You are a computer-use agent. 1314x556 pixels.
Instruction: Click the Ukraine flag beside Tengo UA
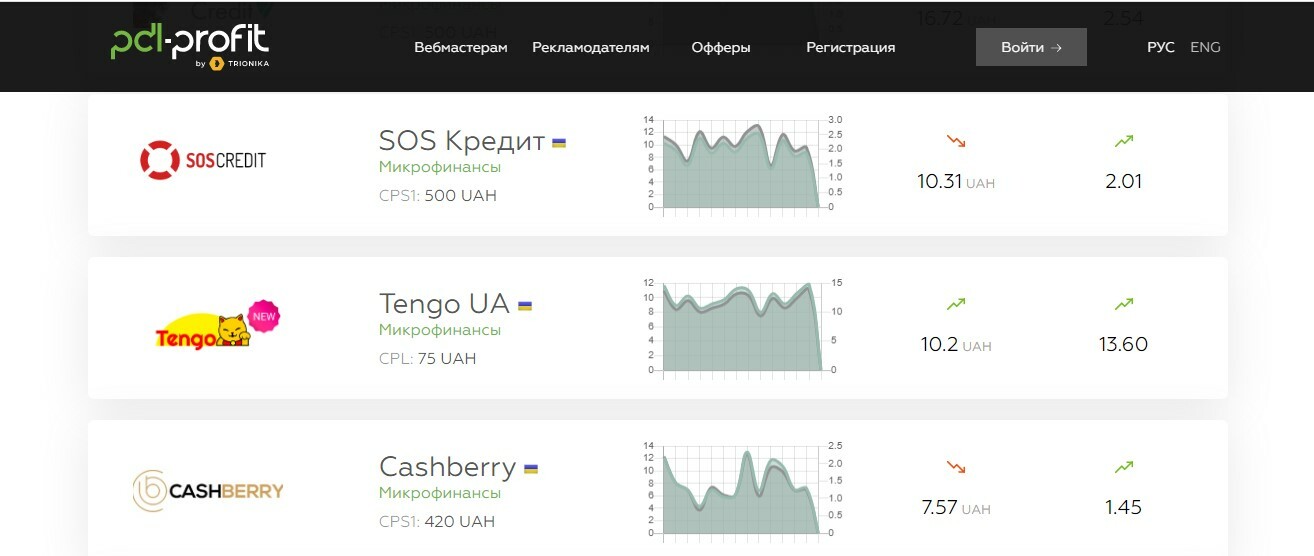(524, 306)
